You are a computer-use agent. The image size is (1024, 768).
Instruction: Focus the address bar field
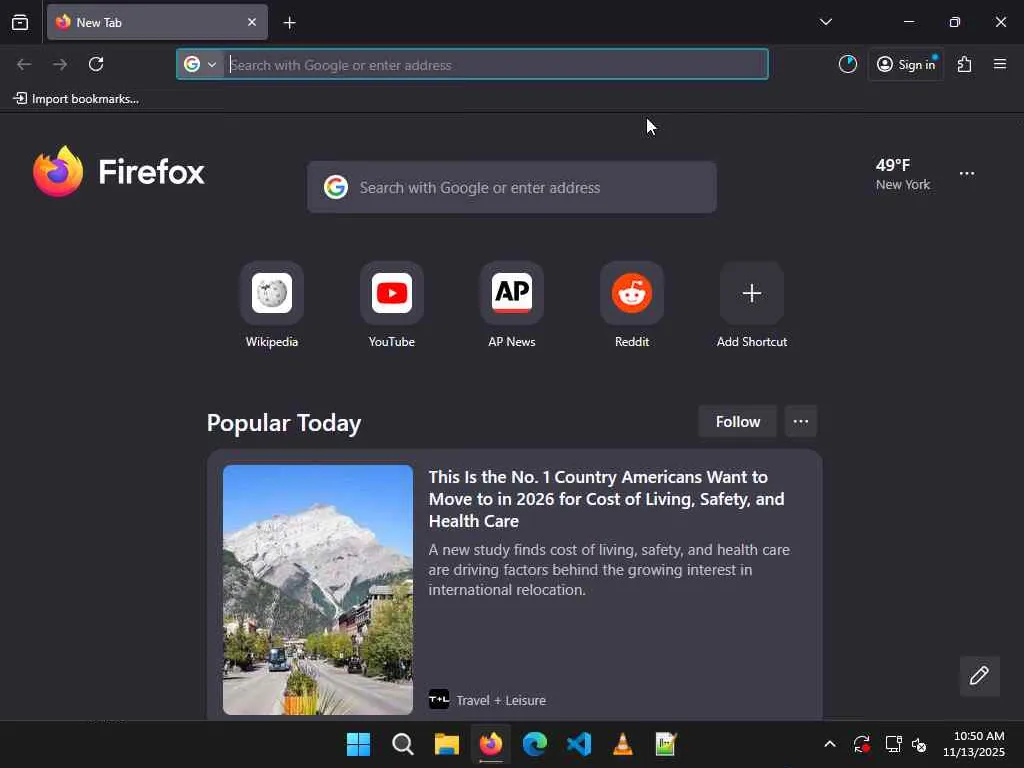pos(472,64)
